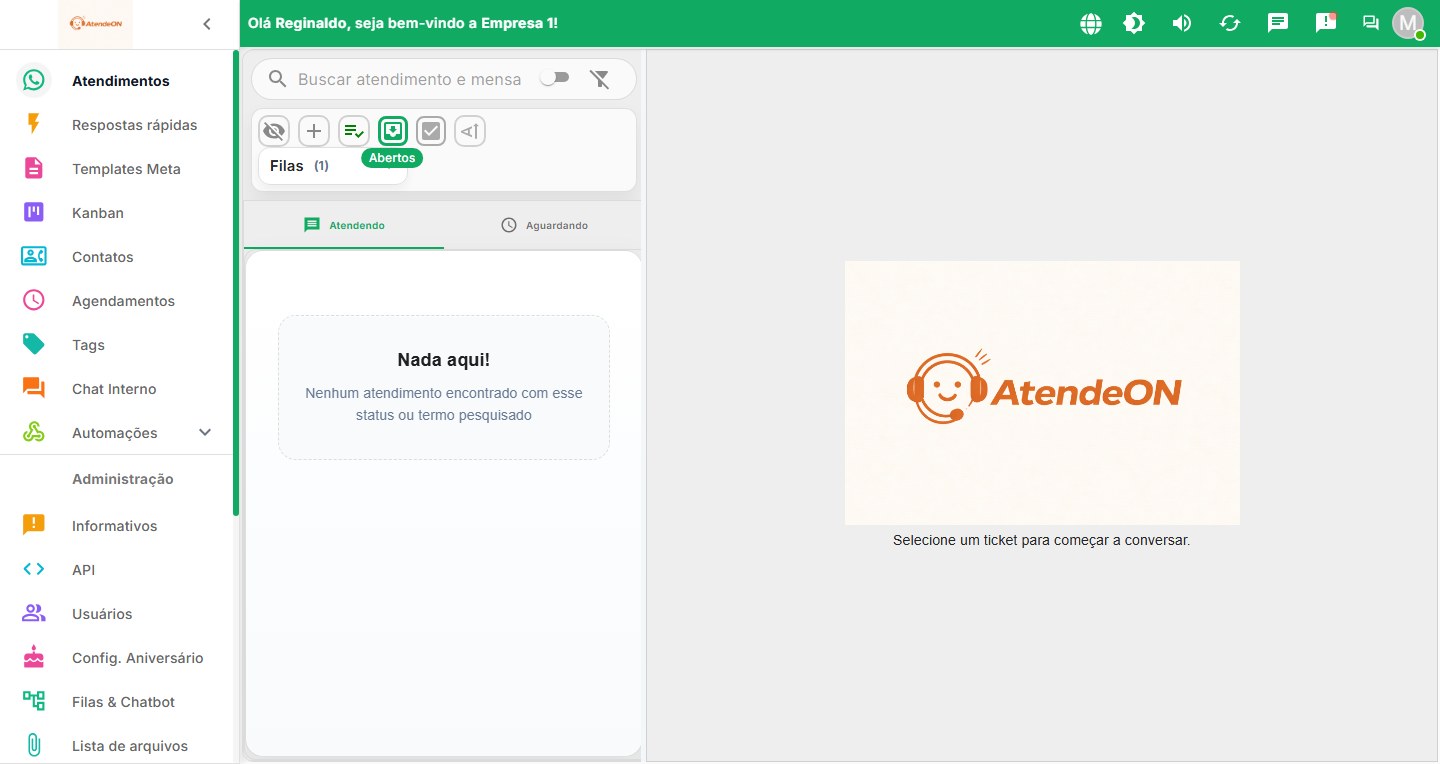The image size is (1440, 764).
Task: Click the refresh arrows icon
Action: [x=1230, y=23]
